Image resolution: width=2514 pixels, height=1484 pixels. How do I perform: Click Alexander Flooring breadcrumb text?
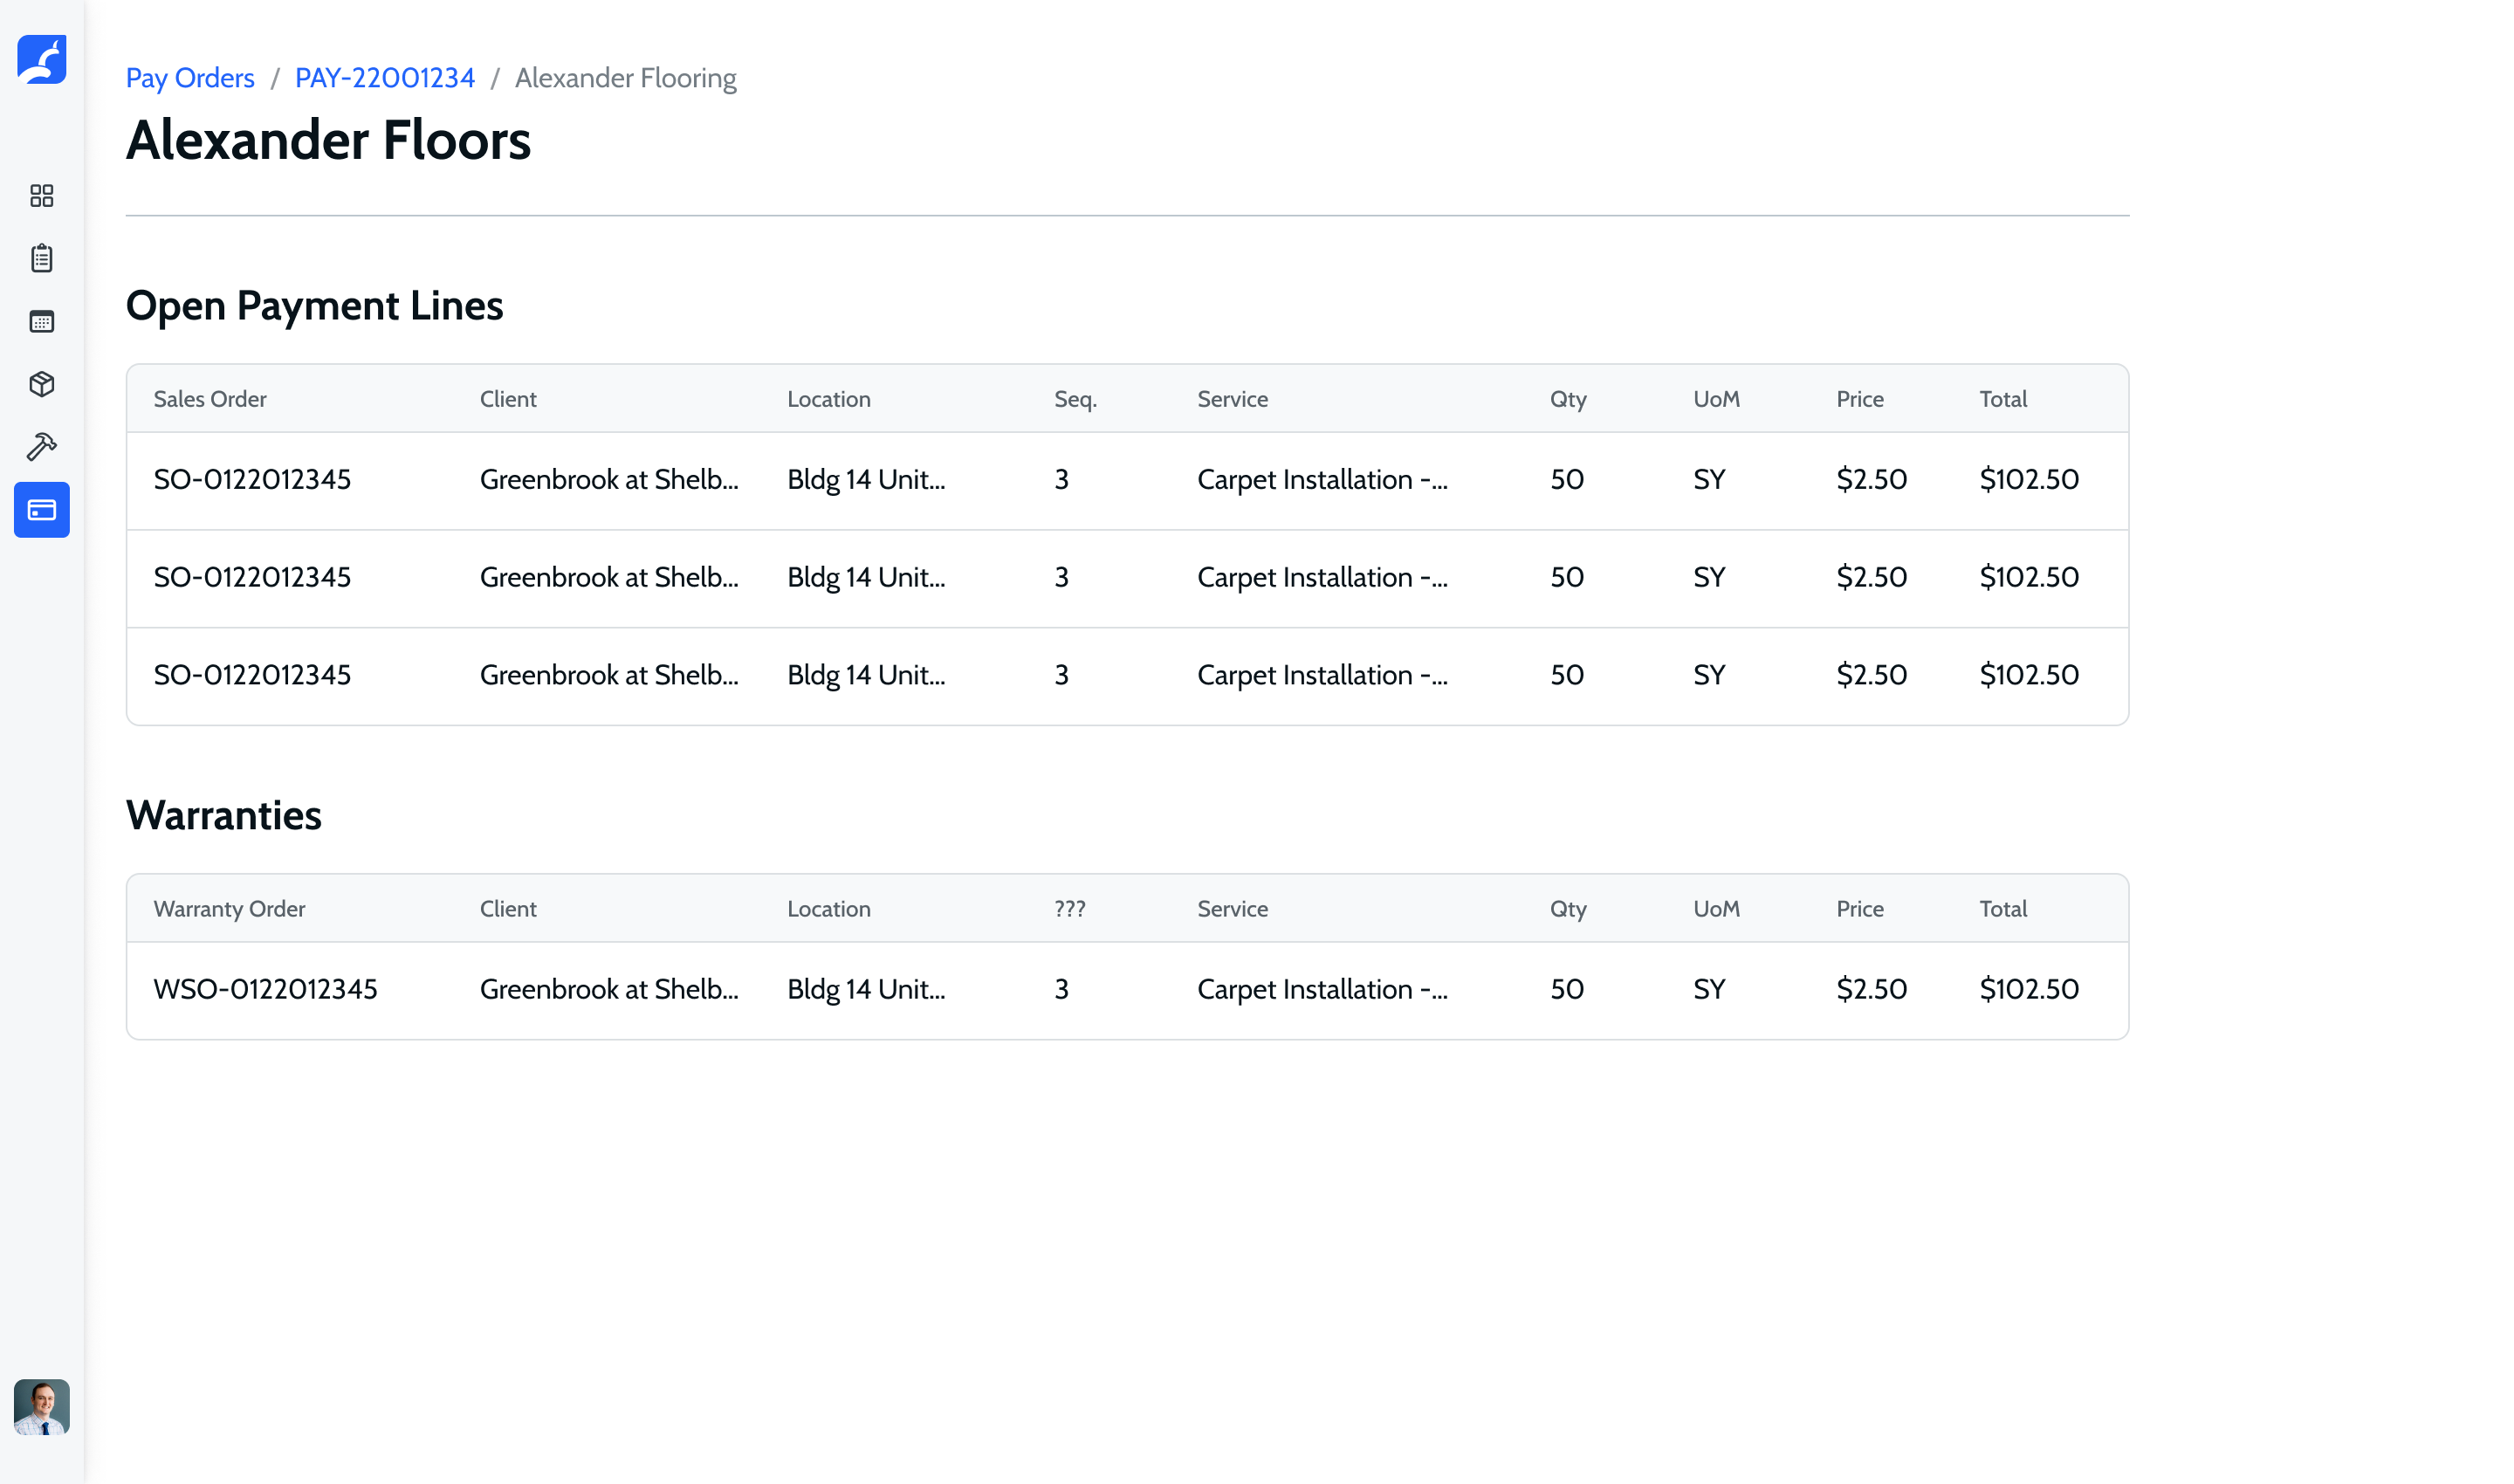625,78
